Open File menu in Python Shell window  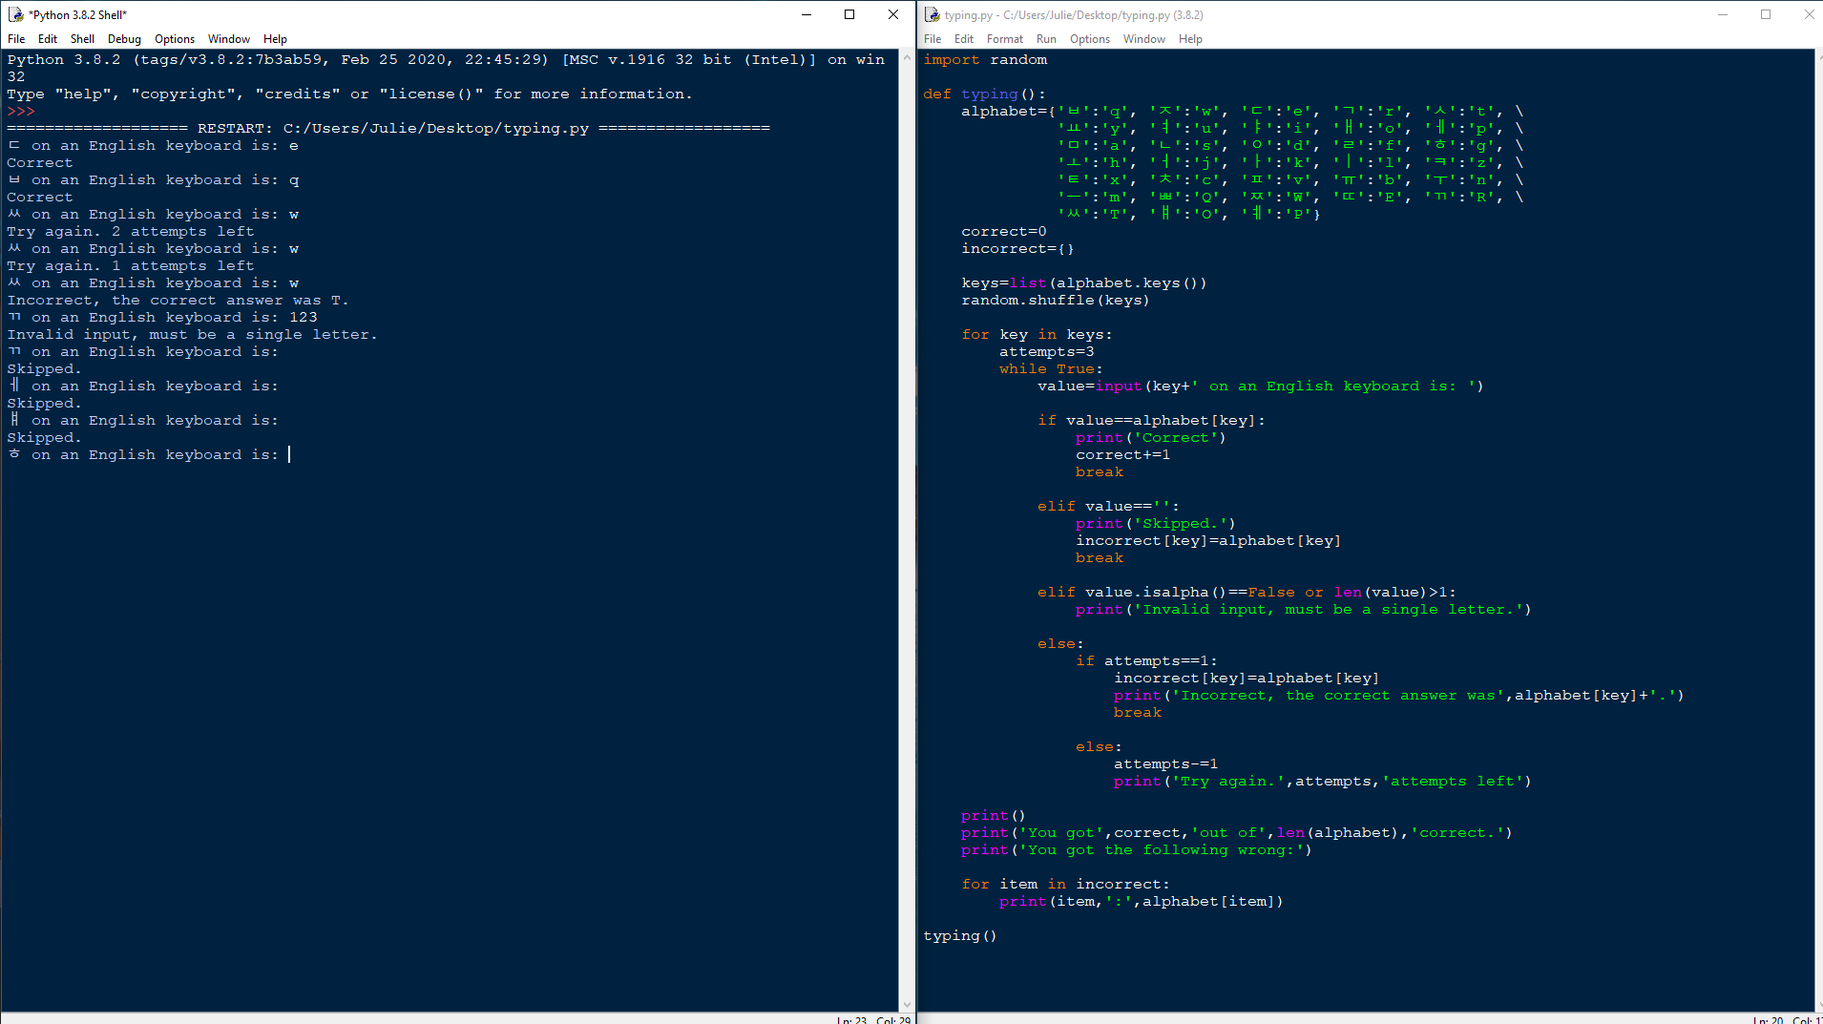tap(16, 39)
